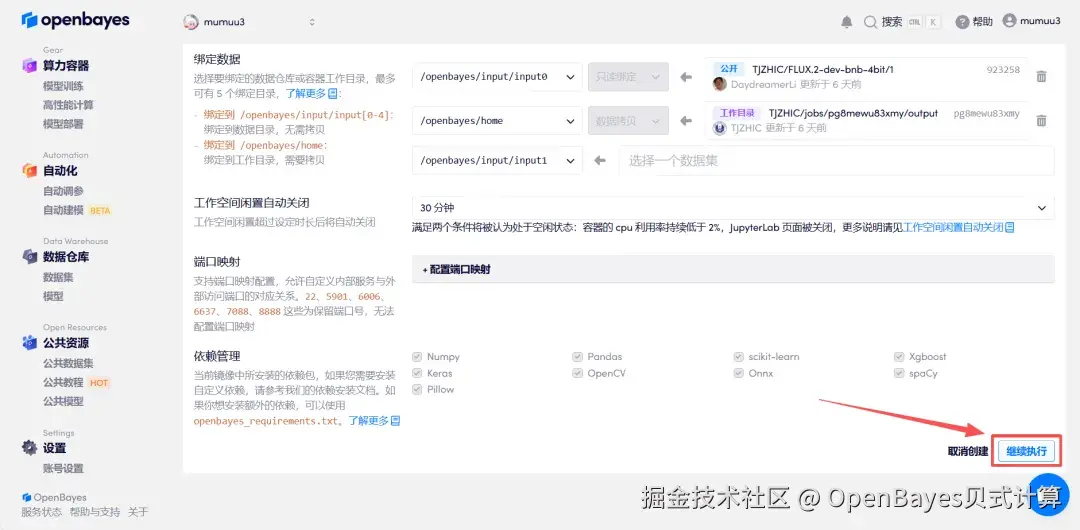This screenshot has width=1080, height=530.
Task: Click the search magnifier icon
Action: (x=870, y=22)
